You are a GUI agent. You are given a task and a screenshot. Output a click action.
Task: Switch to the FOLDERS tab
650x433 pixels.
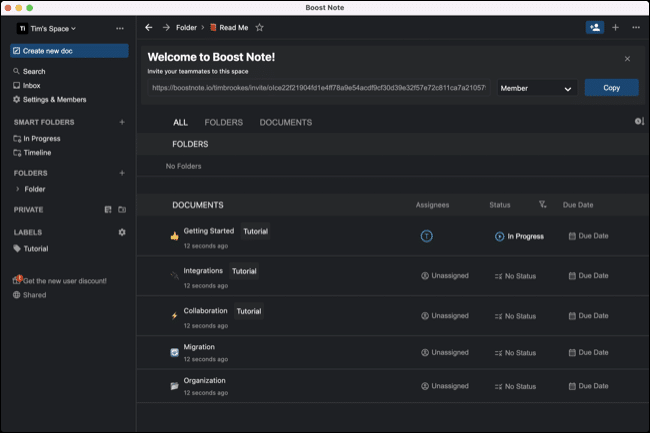[x=223, y=123]
